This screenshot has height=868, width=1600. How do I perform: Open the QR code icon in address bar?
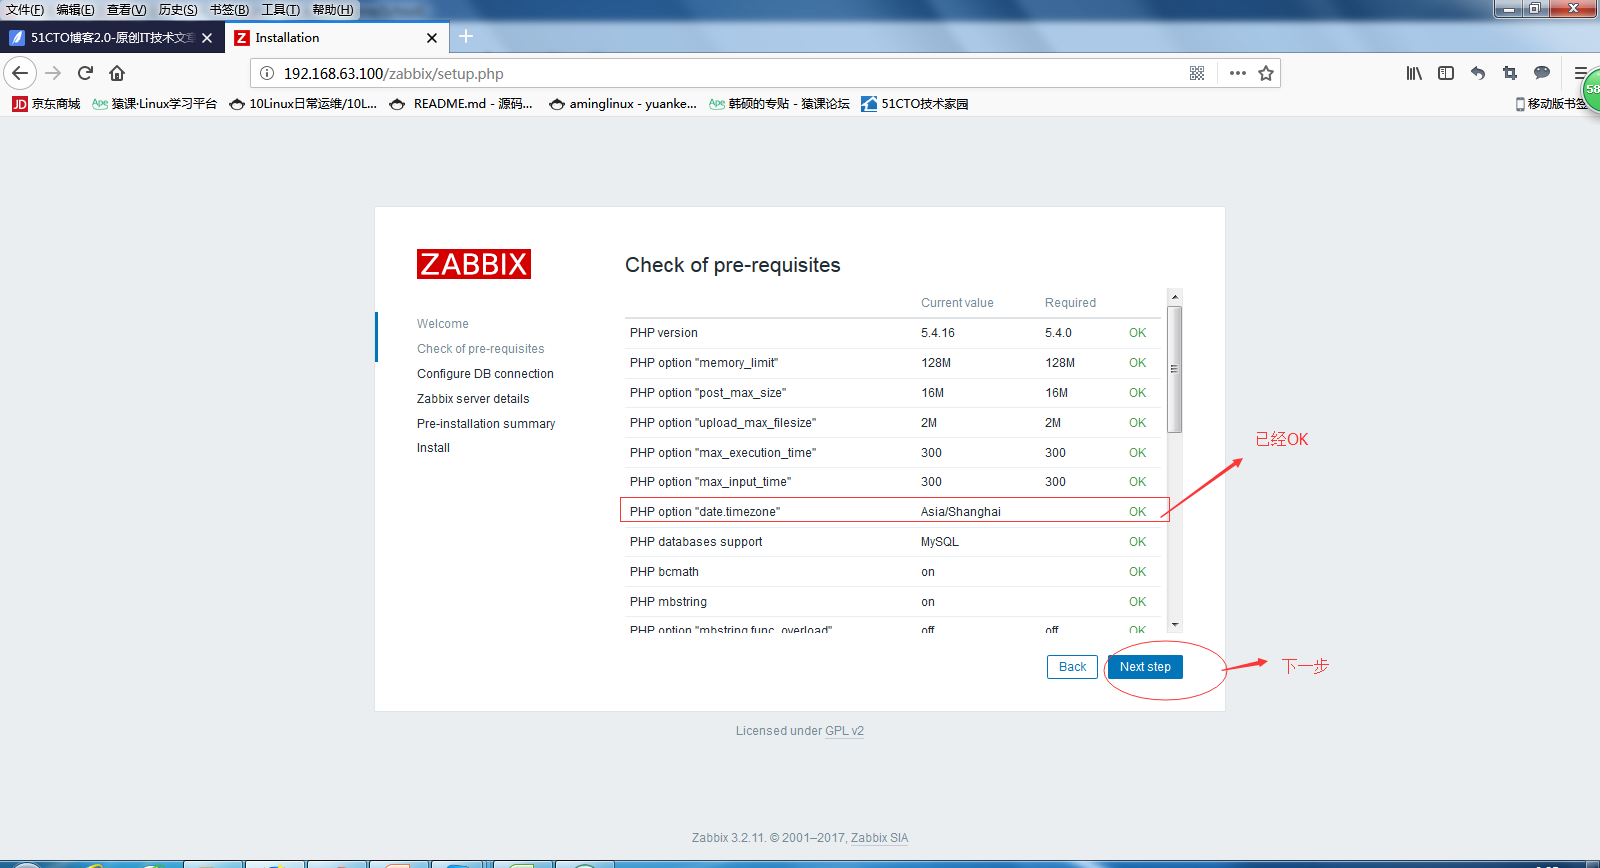pyautogui.click(x=1197, y=73)
